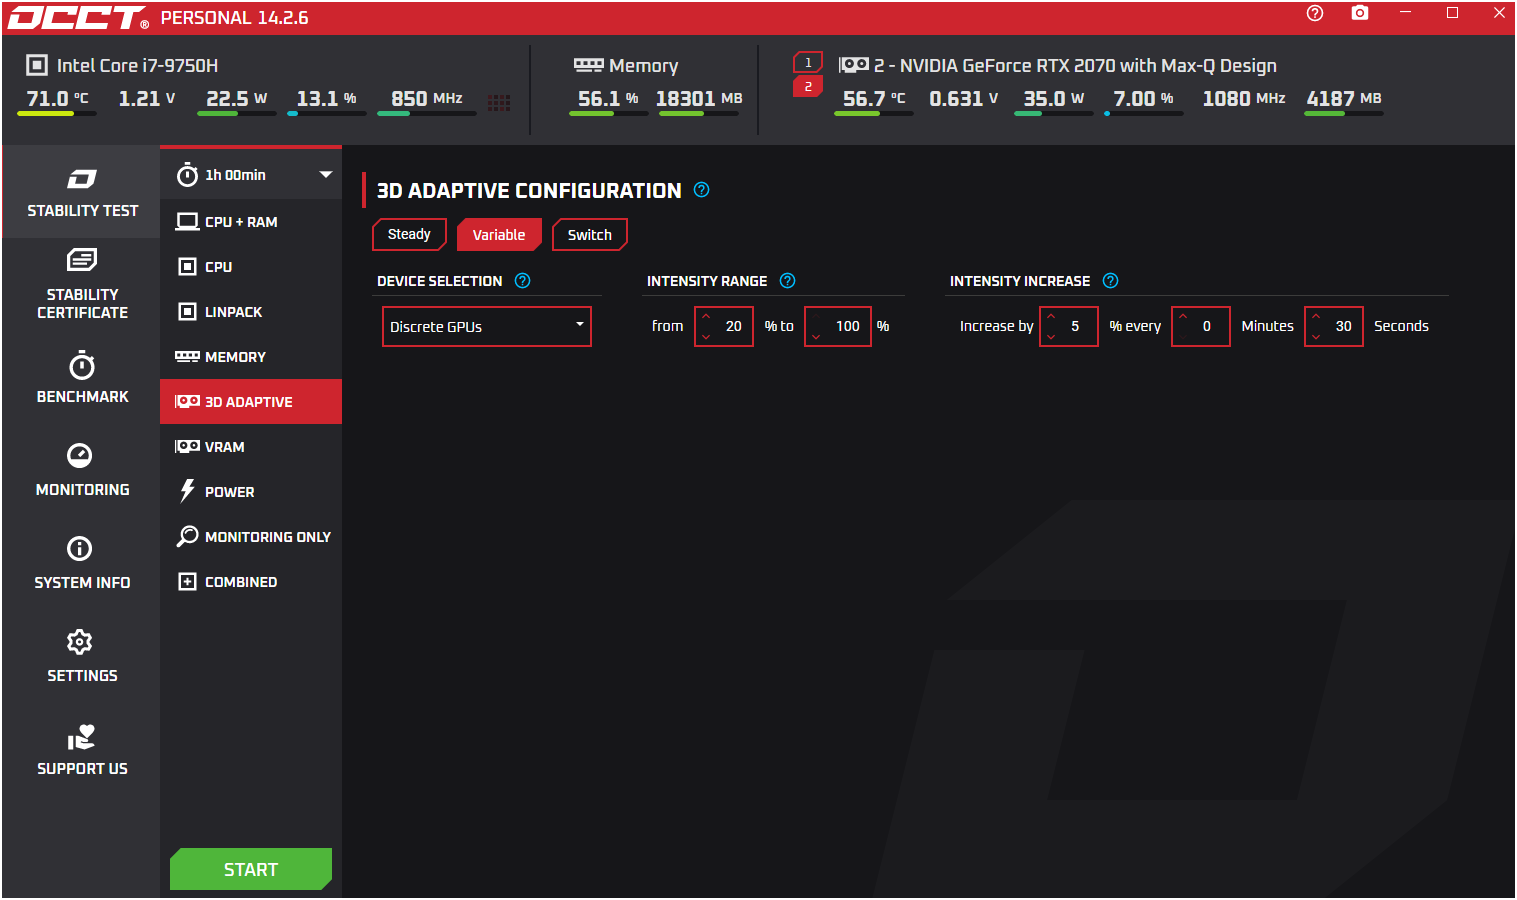Open the Monitoring section
The height and width of the screenshot is (900, 1517).
tap(82, 470)
